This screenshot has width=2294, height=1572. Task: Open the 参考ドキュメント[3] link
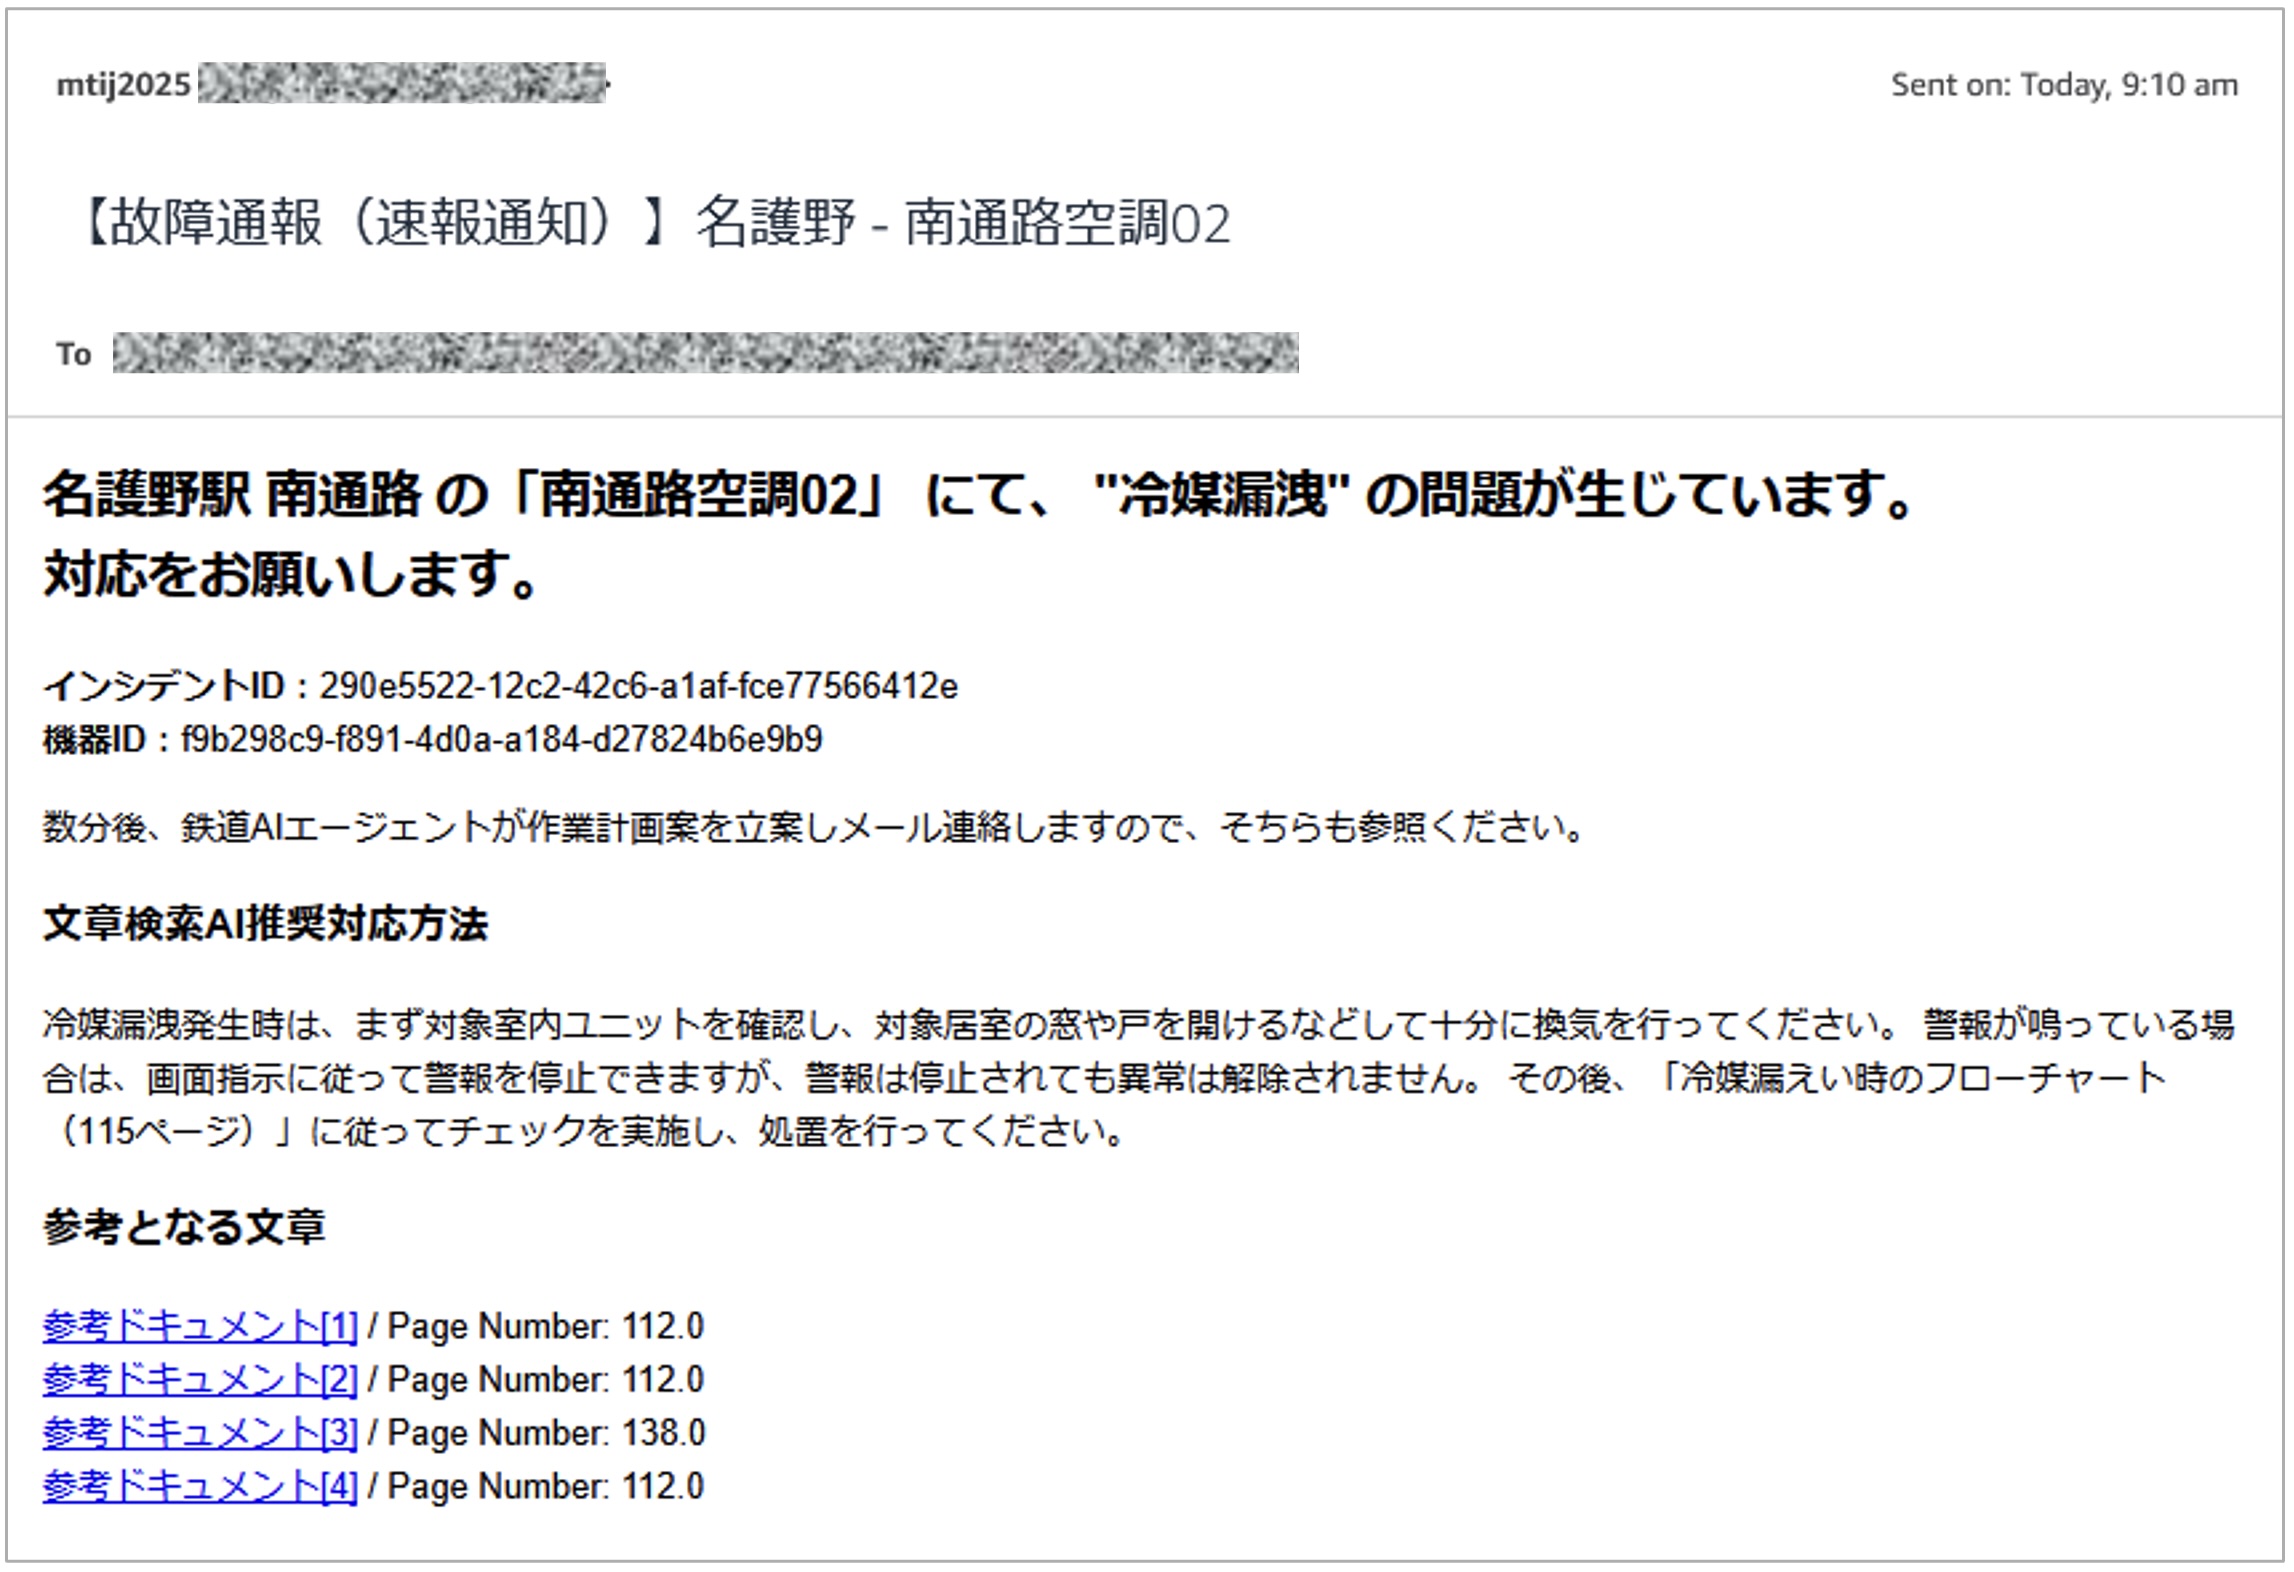point(199,1432)
